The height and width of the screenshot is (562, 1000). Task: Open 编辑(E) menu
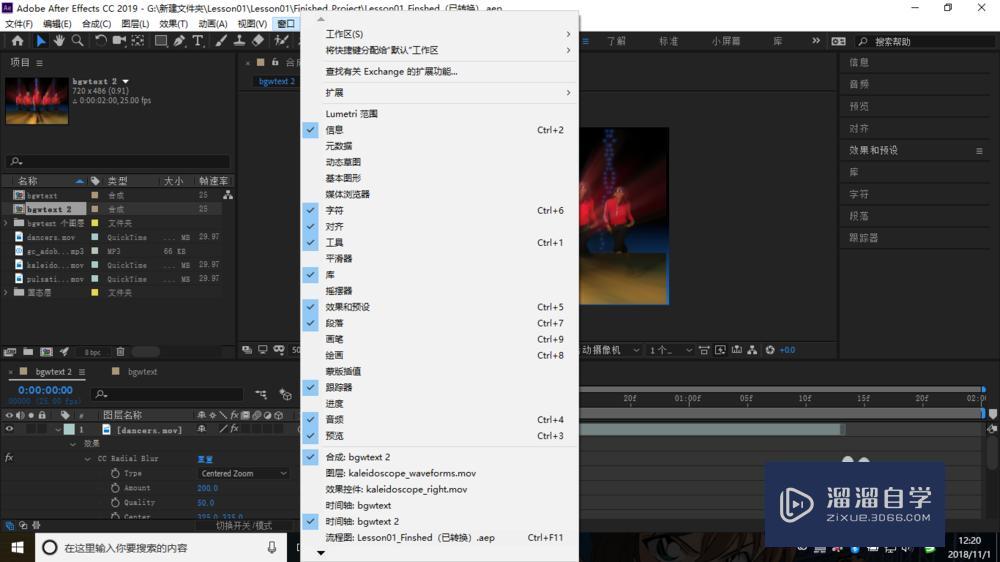click(57, 24)
